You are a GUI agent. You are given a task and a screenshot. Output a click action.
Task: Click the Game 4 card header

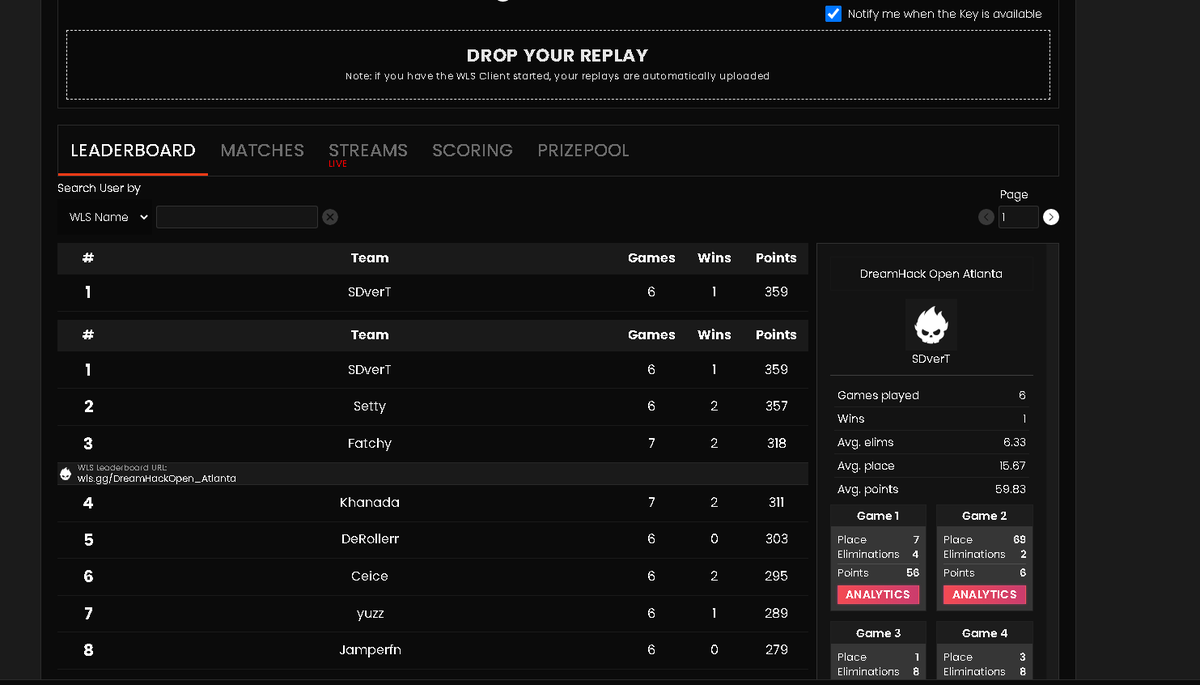984,633
